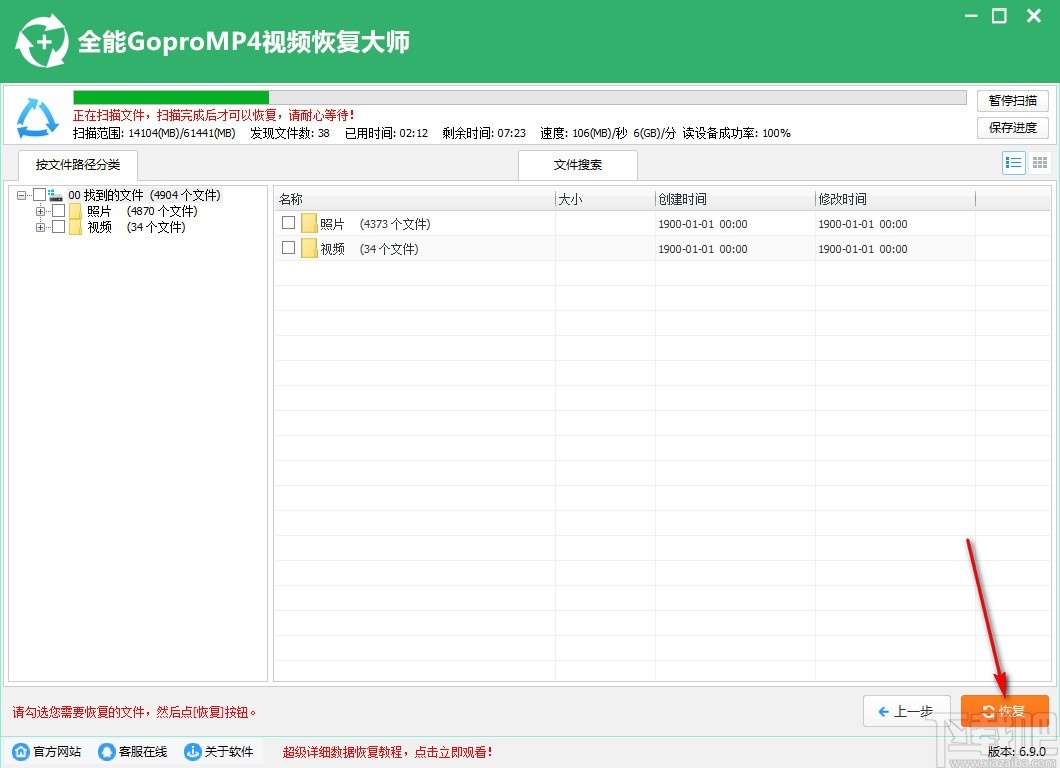This screenshot has height=768, width=1060.
Task: Click the 视频 folder icon in file list
Action: coord(309,248)
